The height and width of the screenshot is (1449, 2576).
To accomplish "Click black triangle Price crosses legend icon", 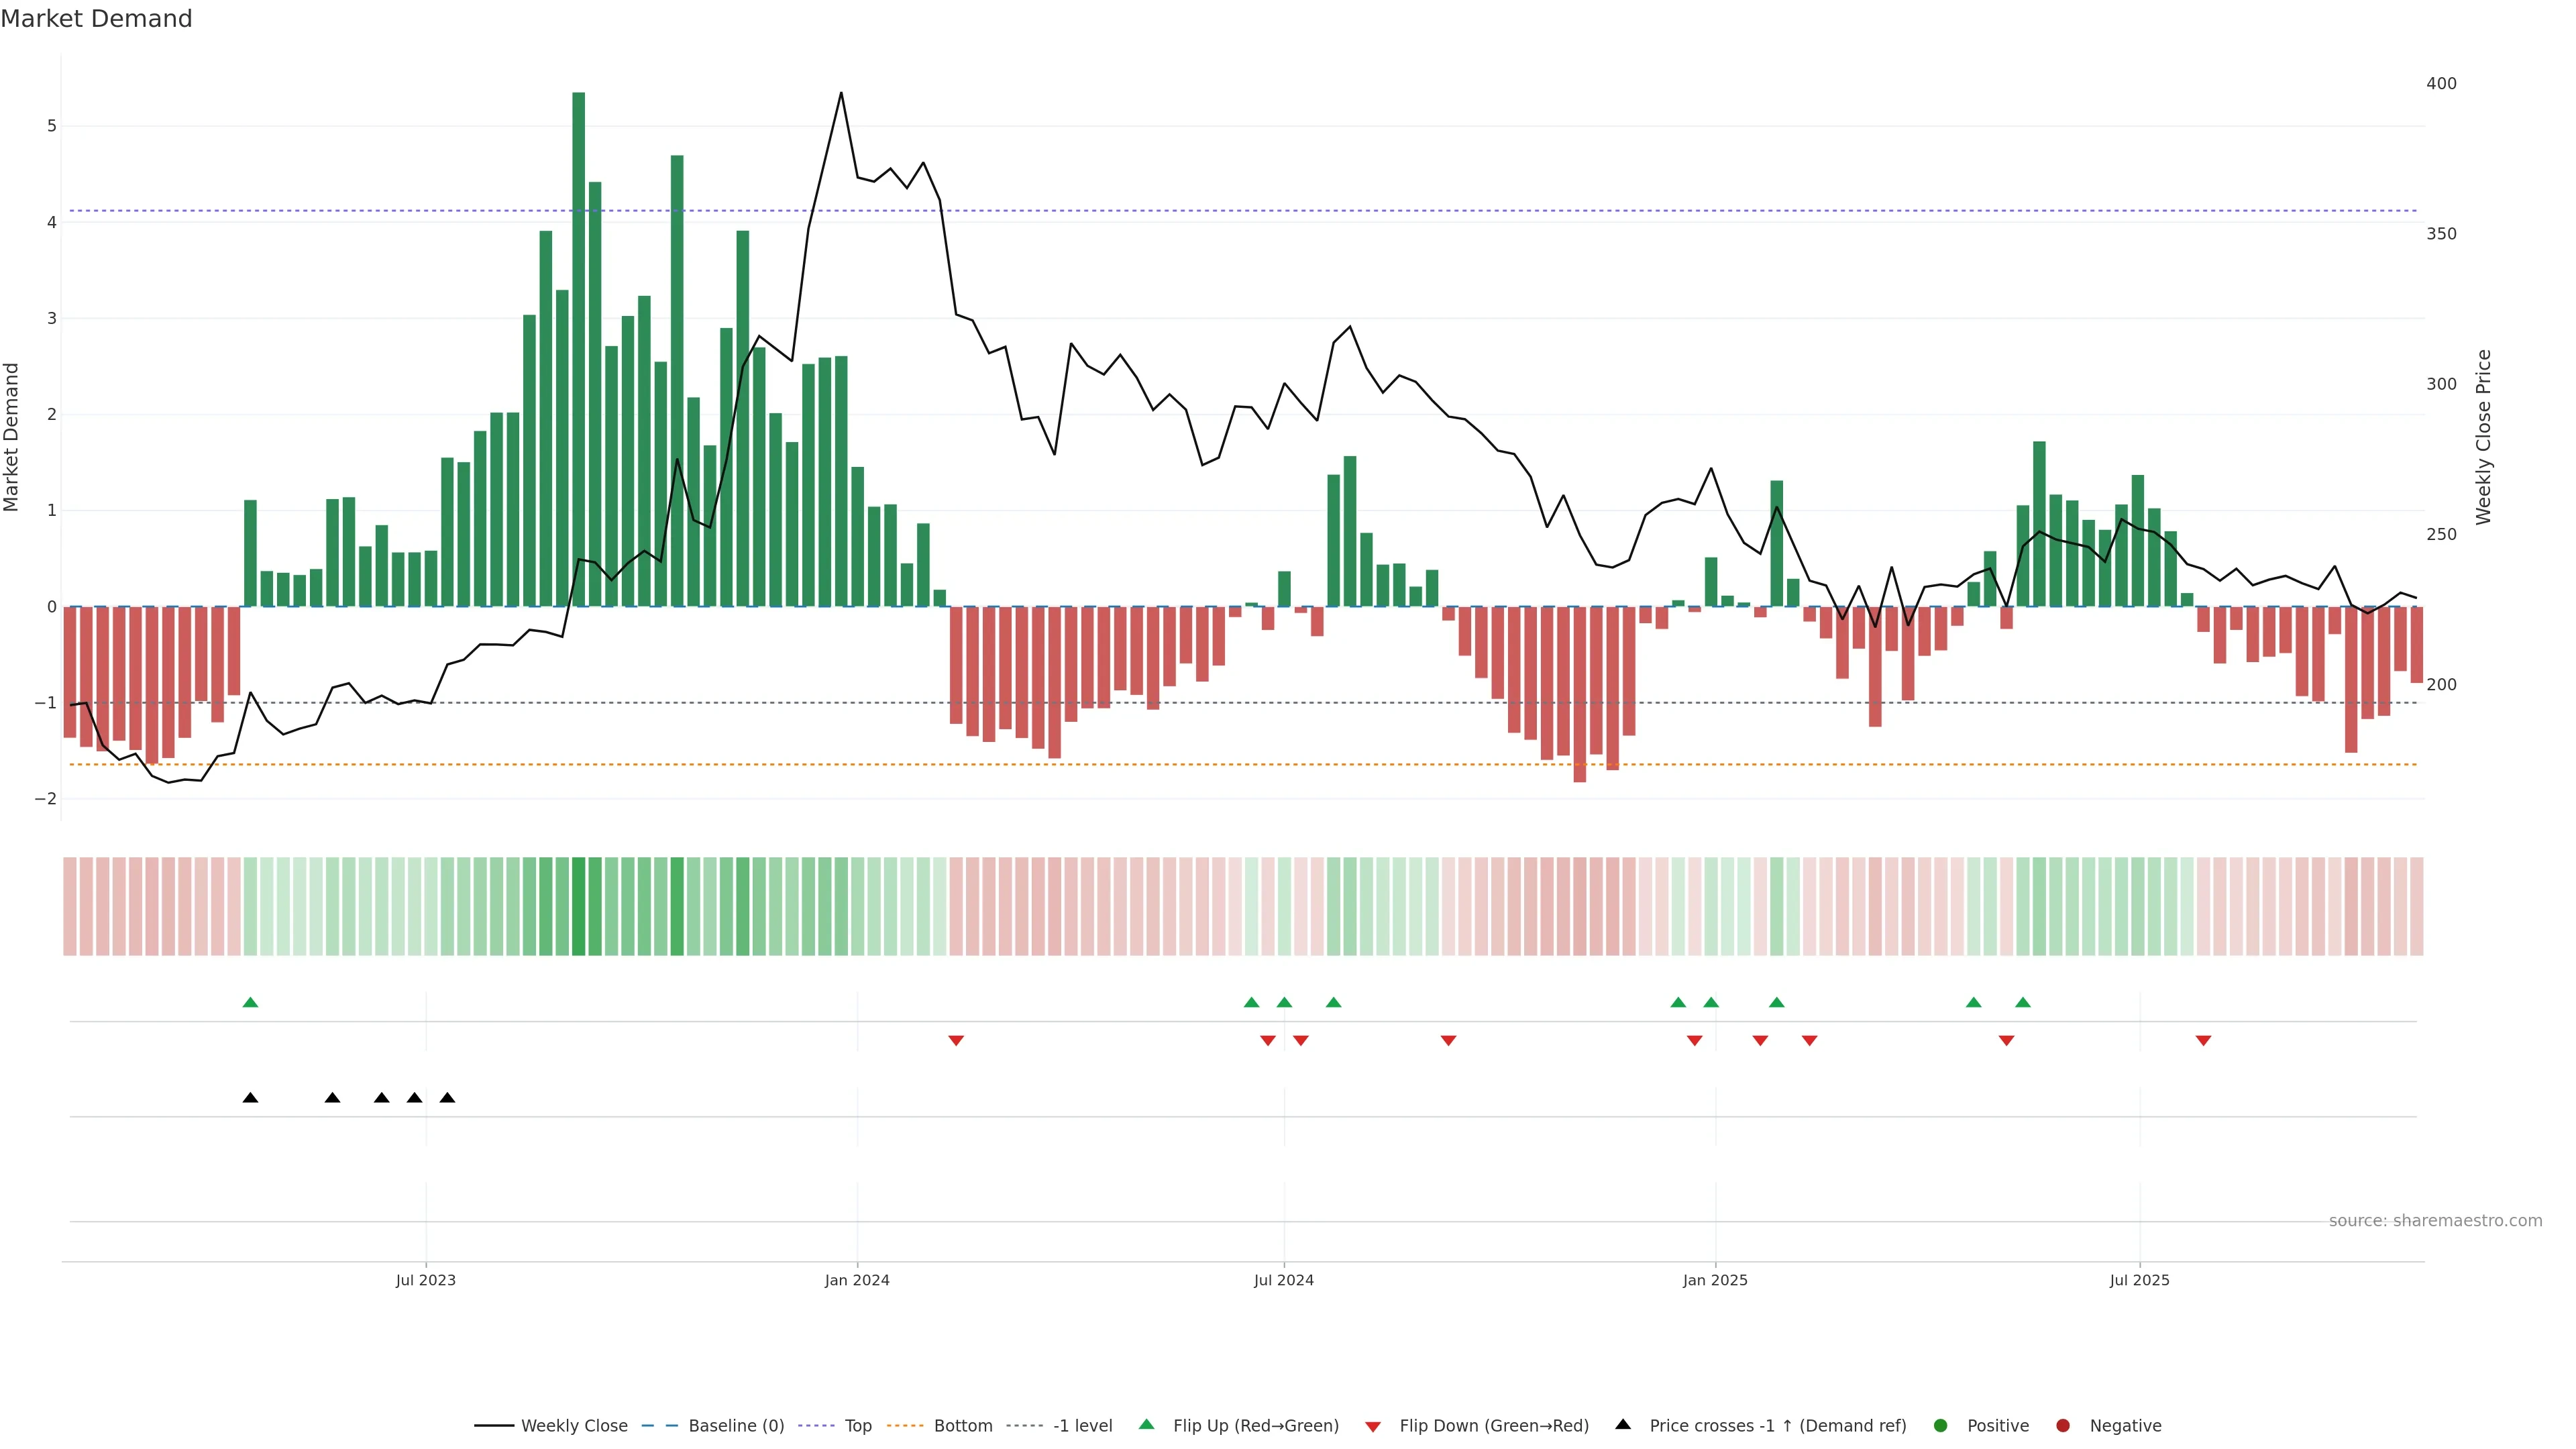I will click(x=1623, y=1424).
